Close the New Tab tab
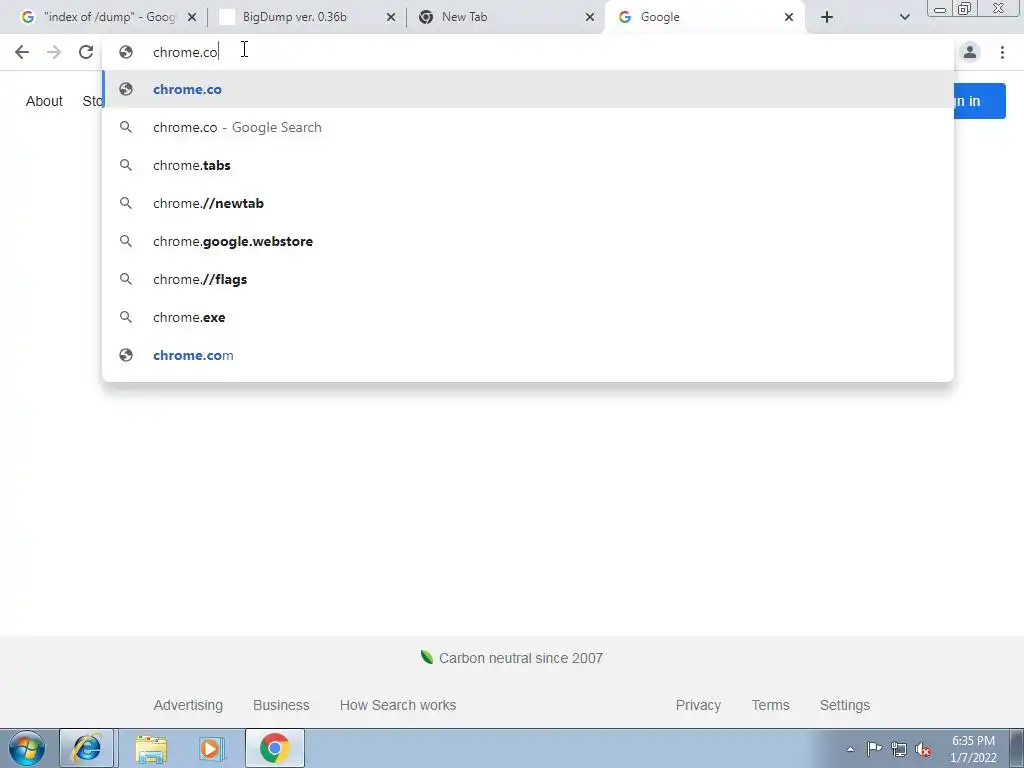Viewport: 1024px width, 768px height. pyautogui.click(x=590, y=17)
